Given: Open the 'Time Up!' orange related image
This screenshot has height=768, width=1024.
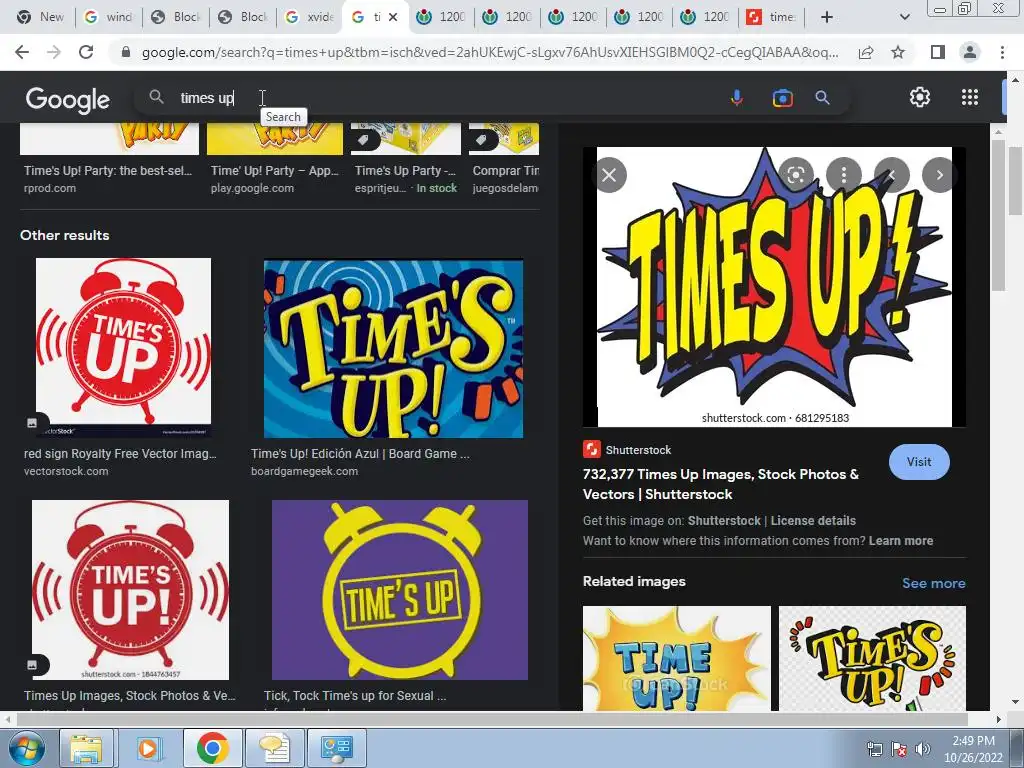Looking at the screenshot, I should [677, 658].
